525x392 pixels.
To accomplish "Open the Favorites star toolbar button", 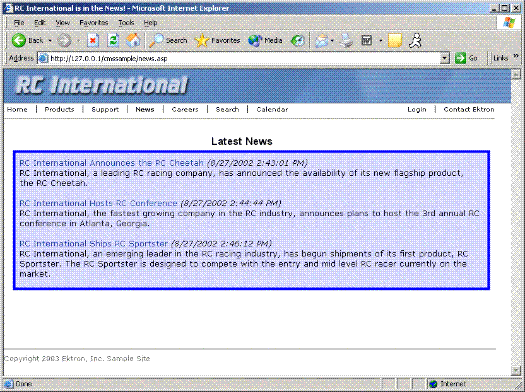I will (218, 41).
